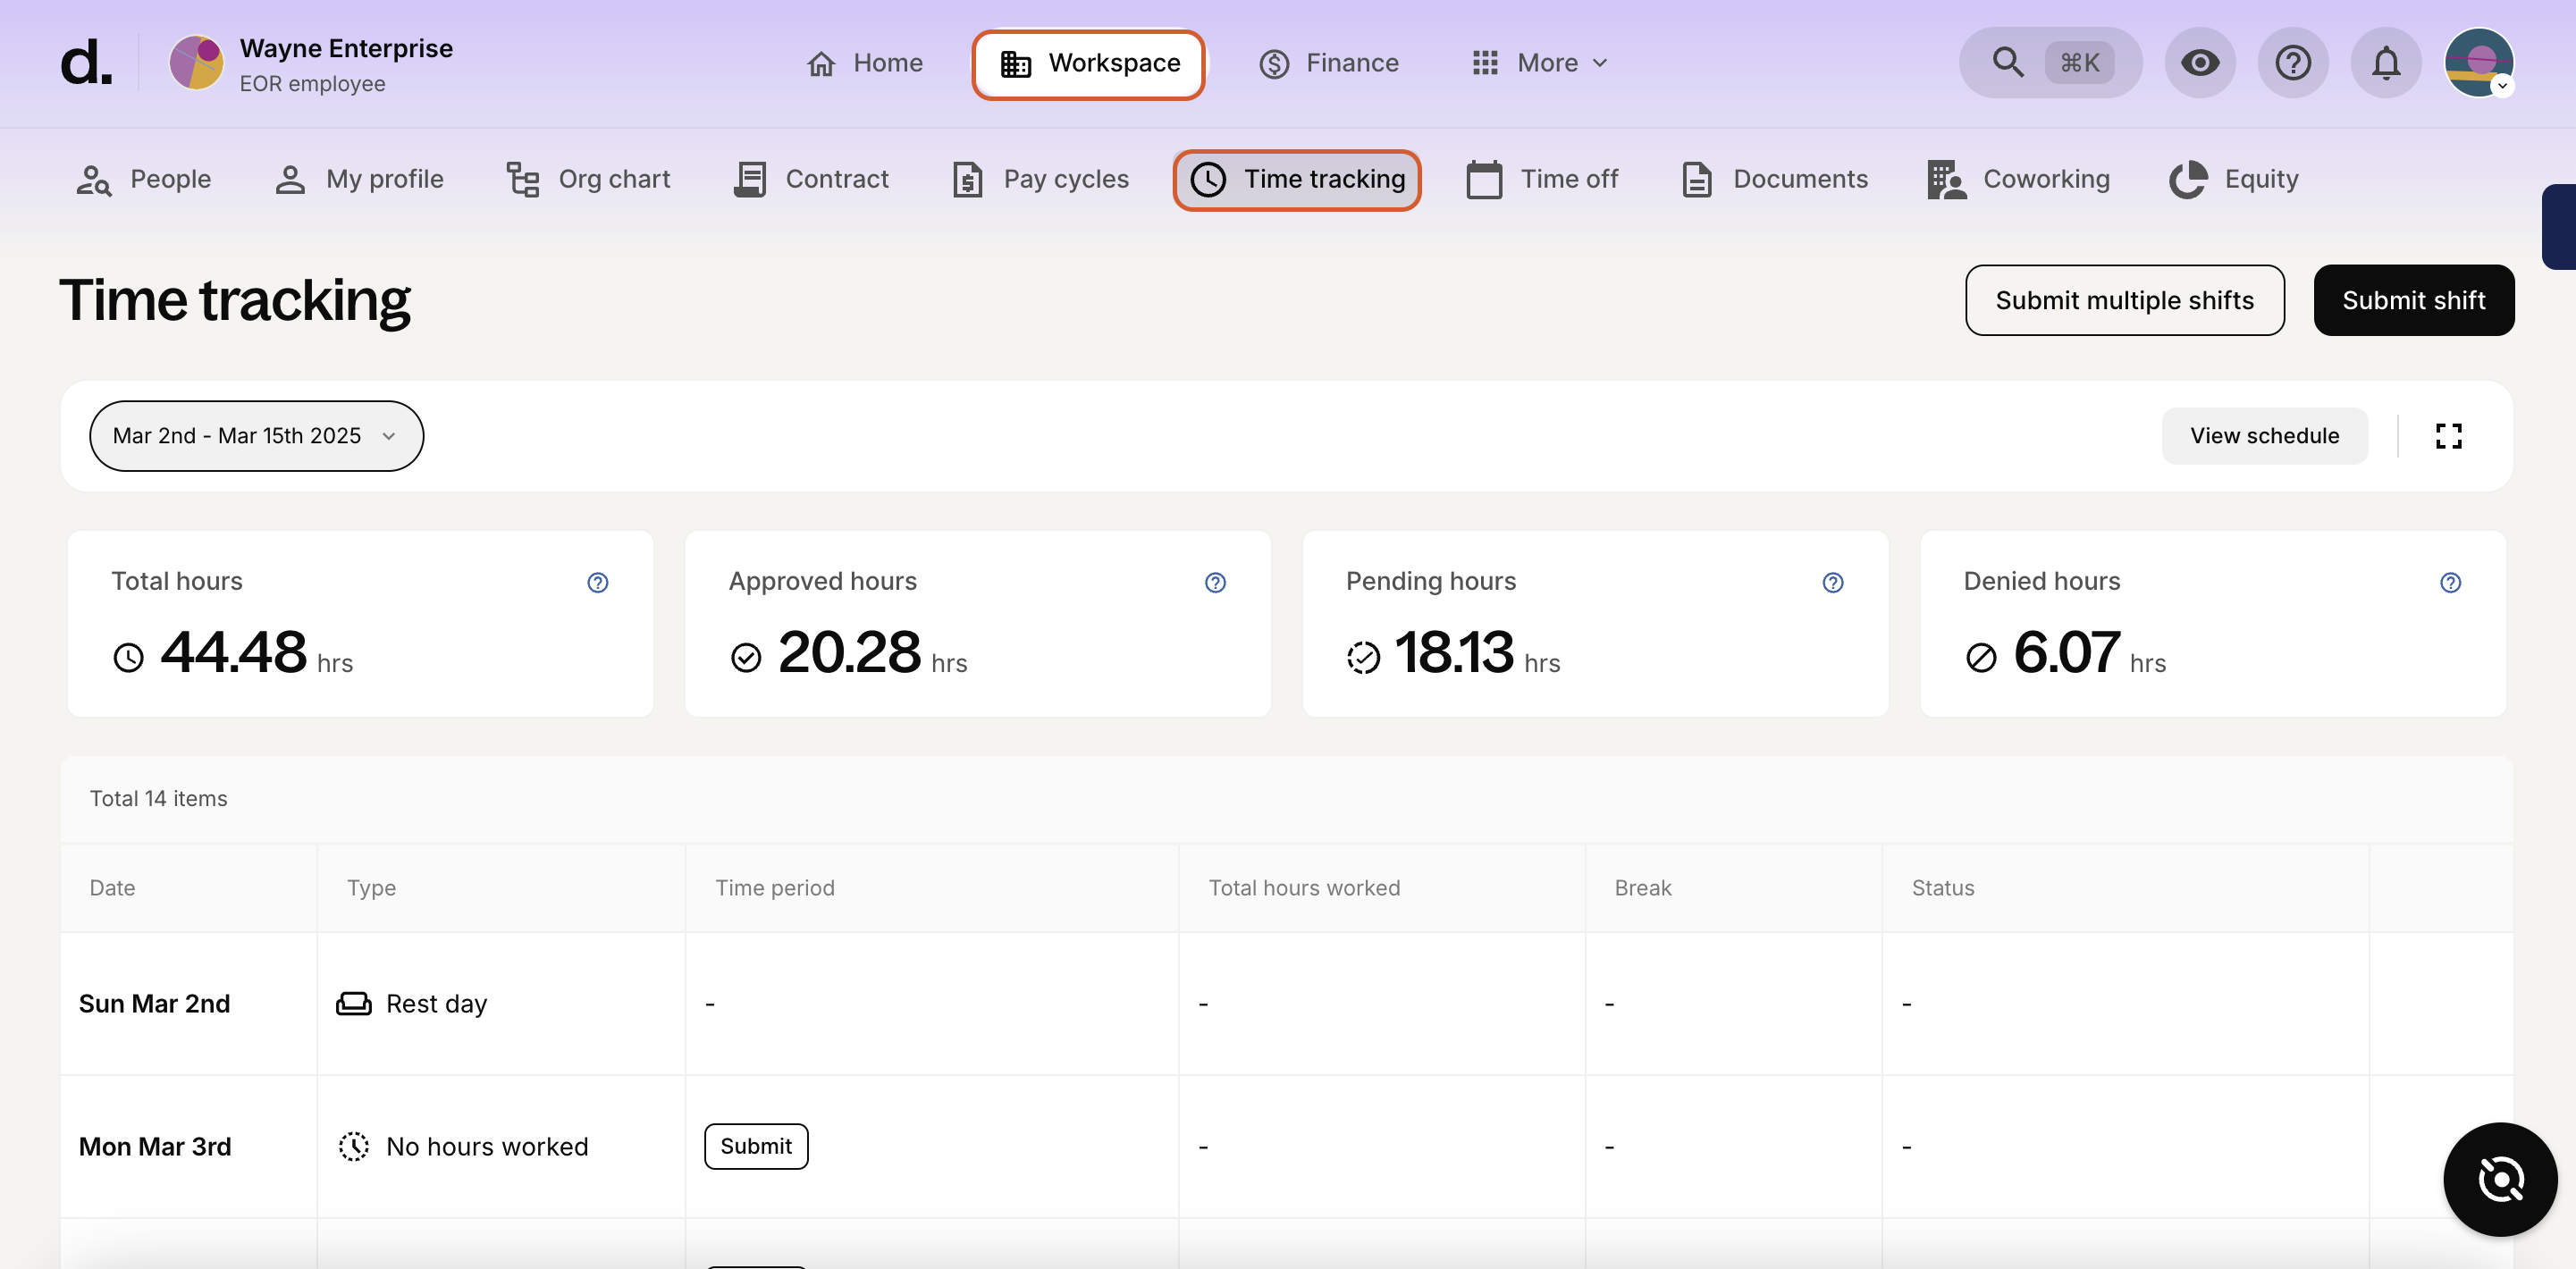This screenshot has width=2576, height=1269.
Task: Click Submit for Mon Mar 3rd
Action: point(756,1146)
